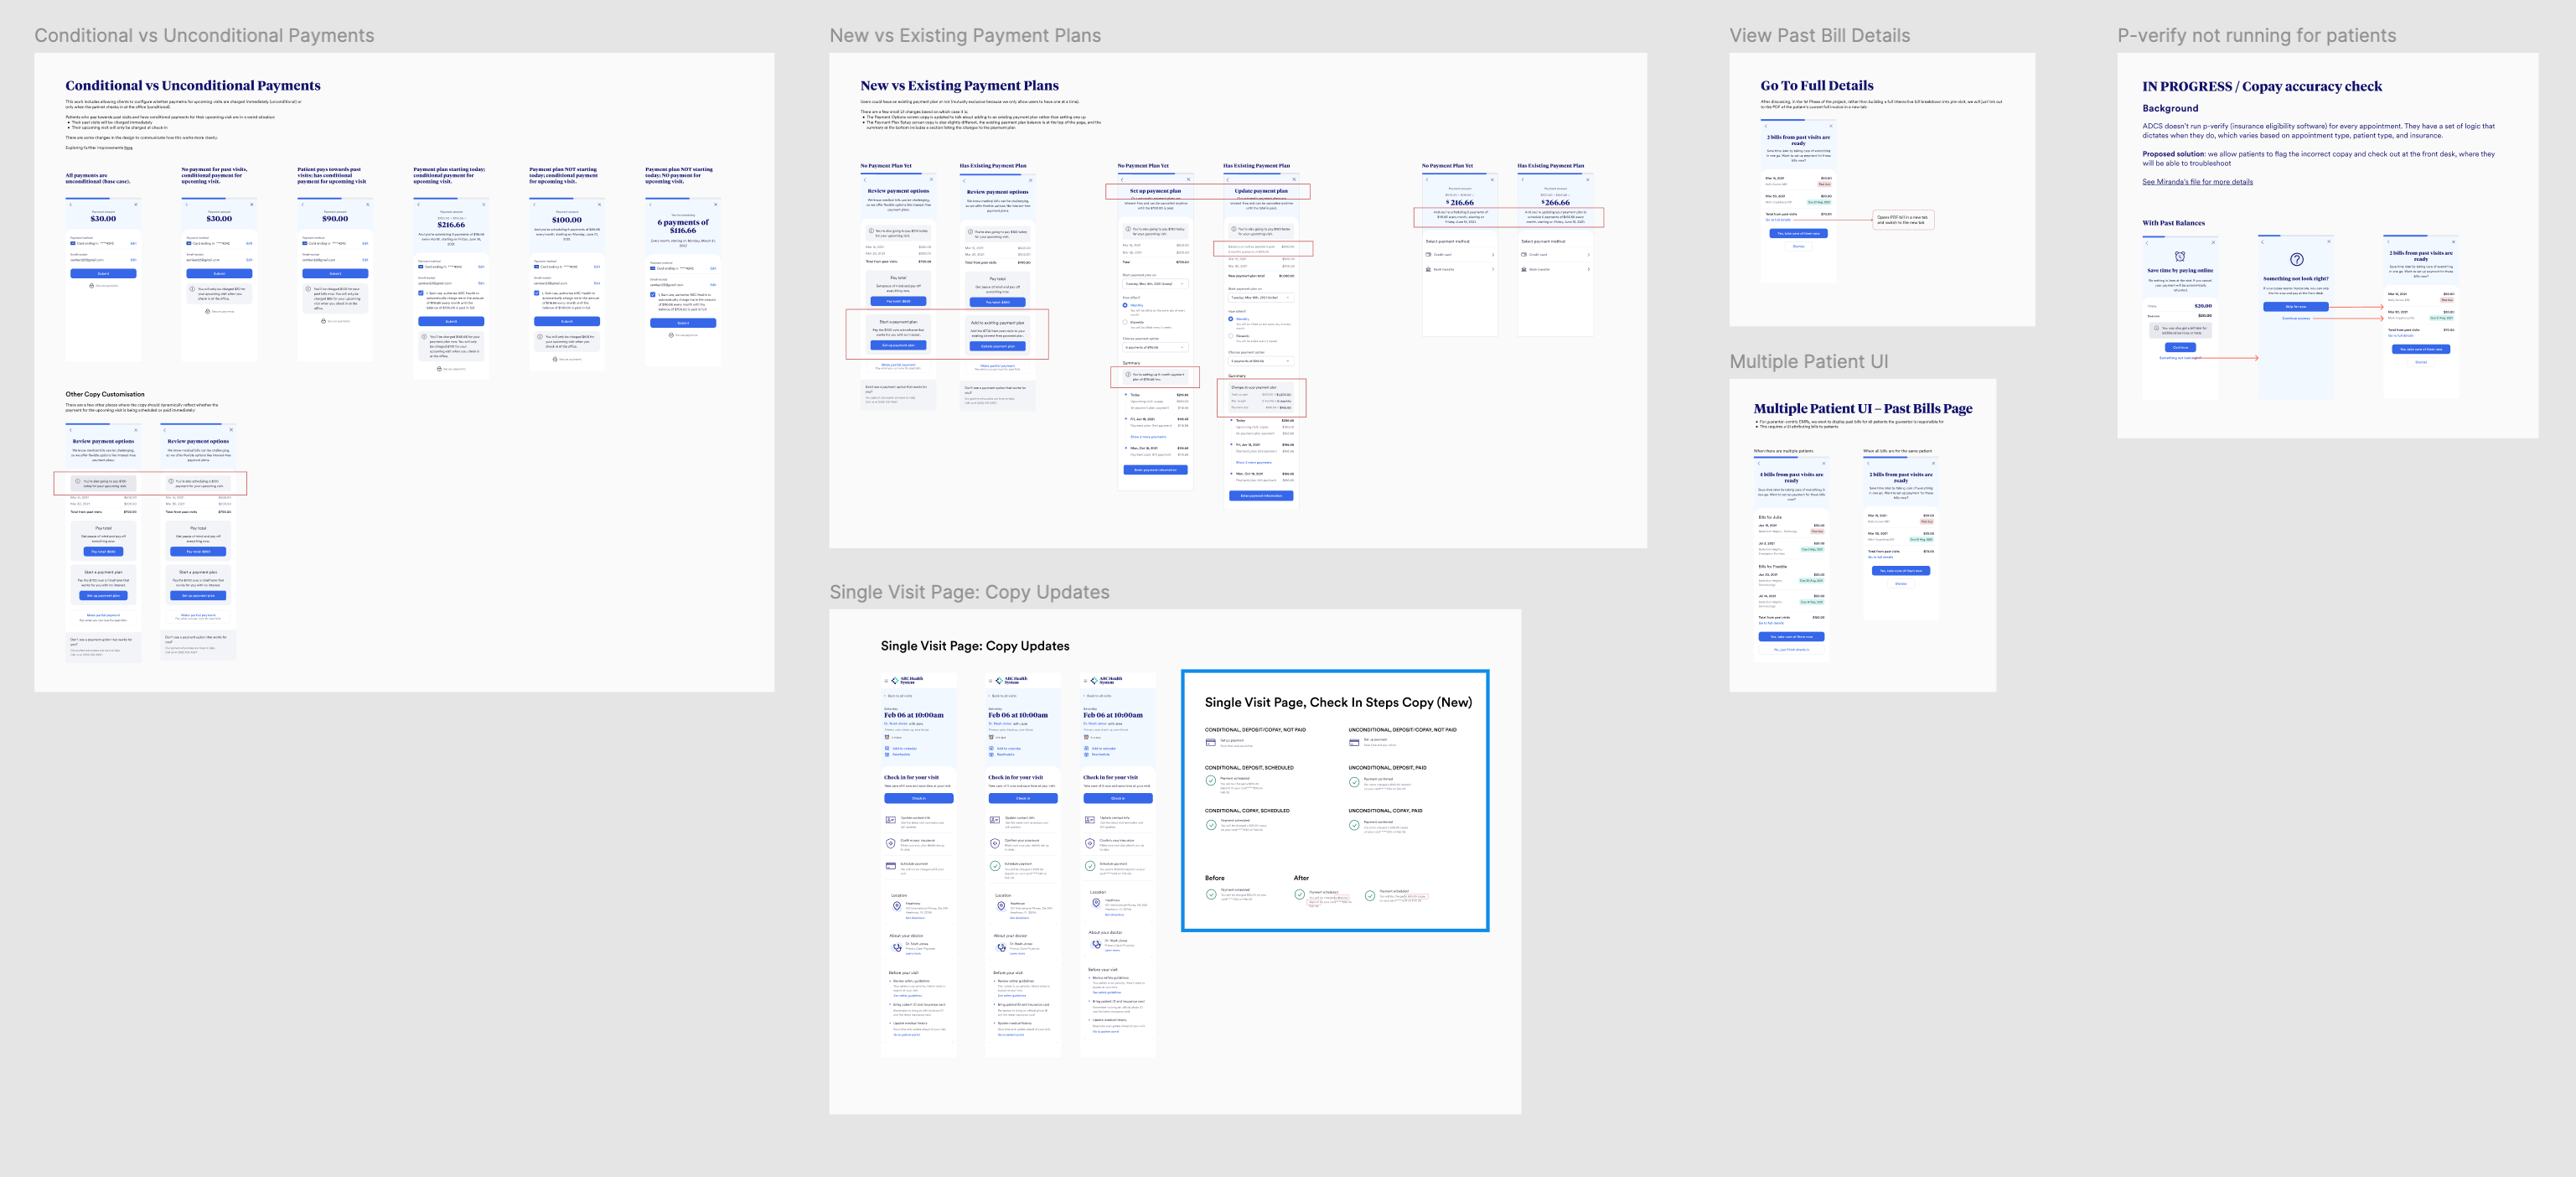Click the question mark icon above Something not look right?
This screenshot has width=2576, height=1177.
[x=2296, y=260]
